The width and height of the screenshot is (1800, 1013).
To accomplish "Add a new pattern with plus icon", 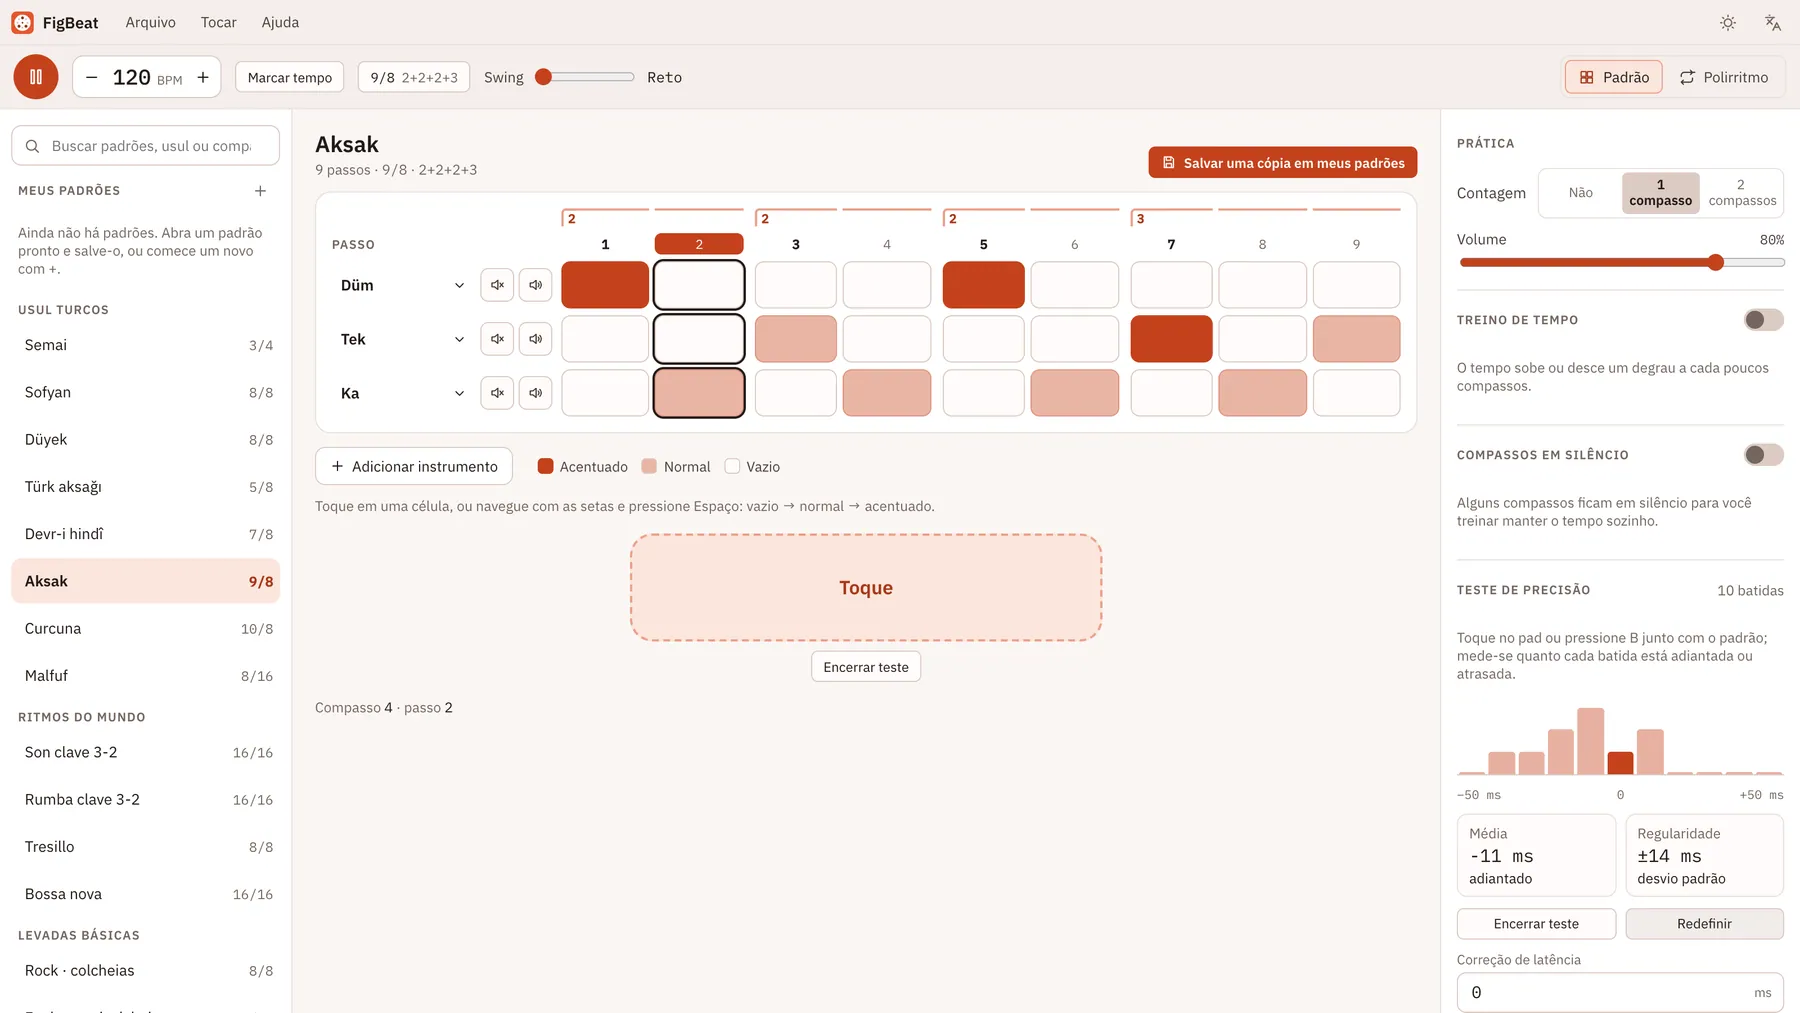I will (x=260, y=191).
